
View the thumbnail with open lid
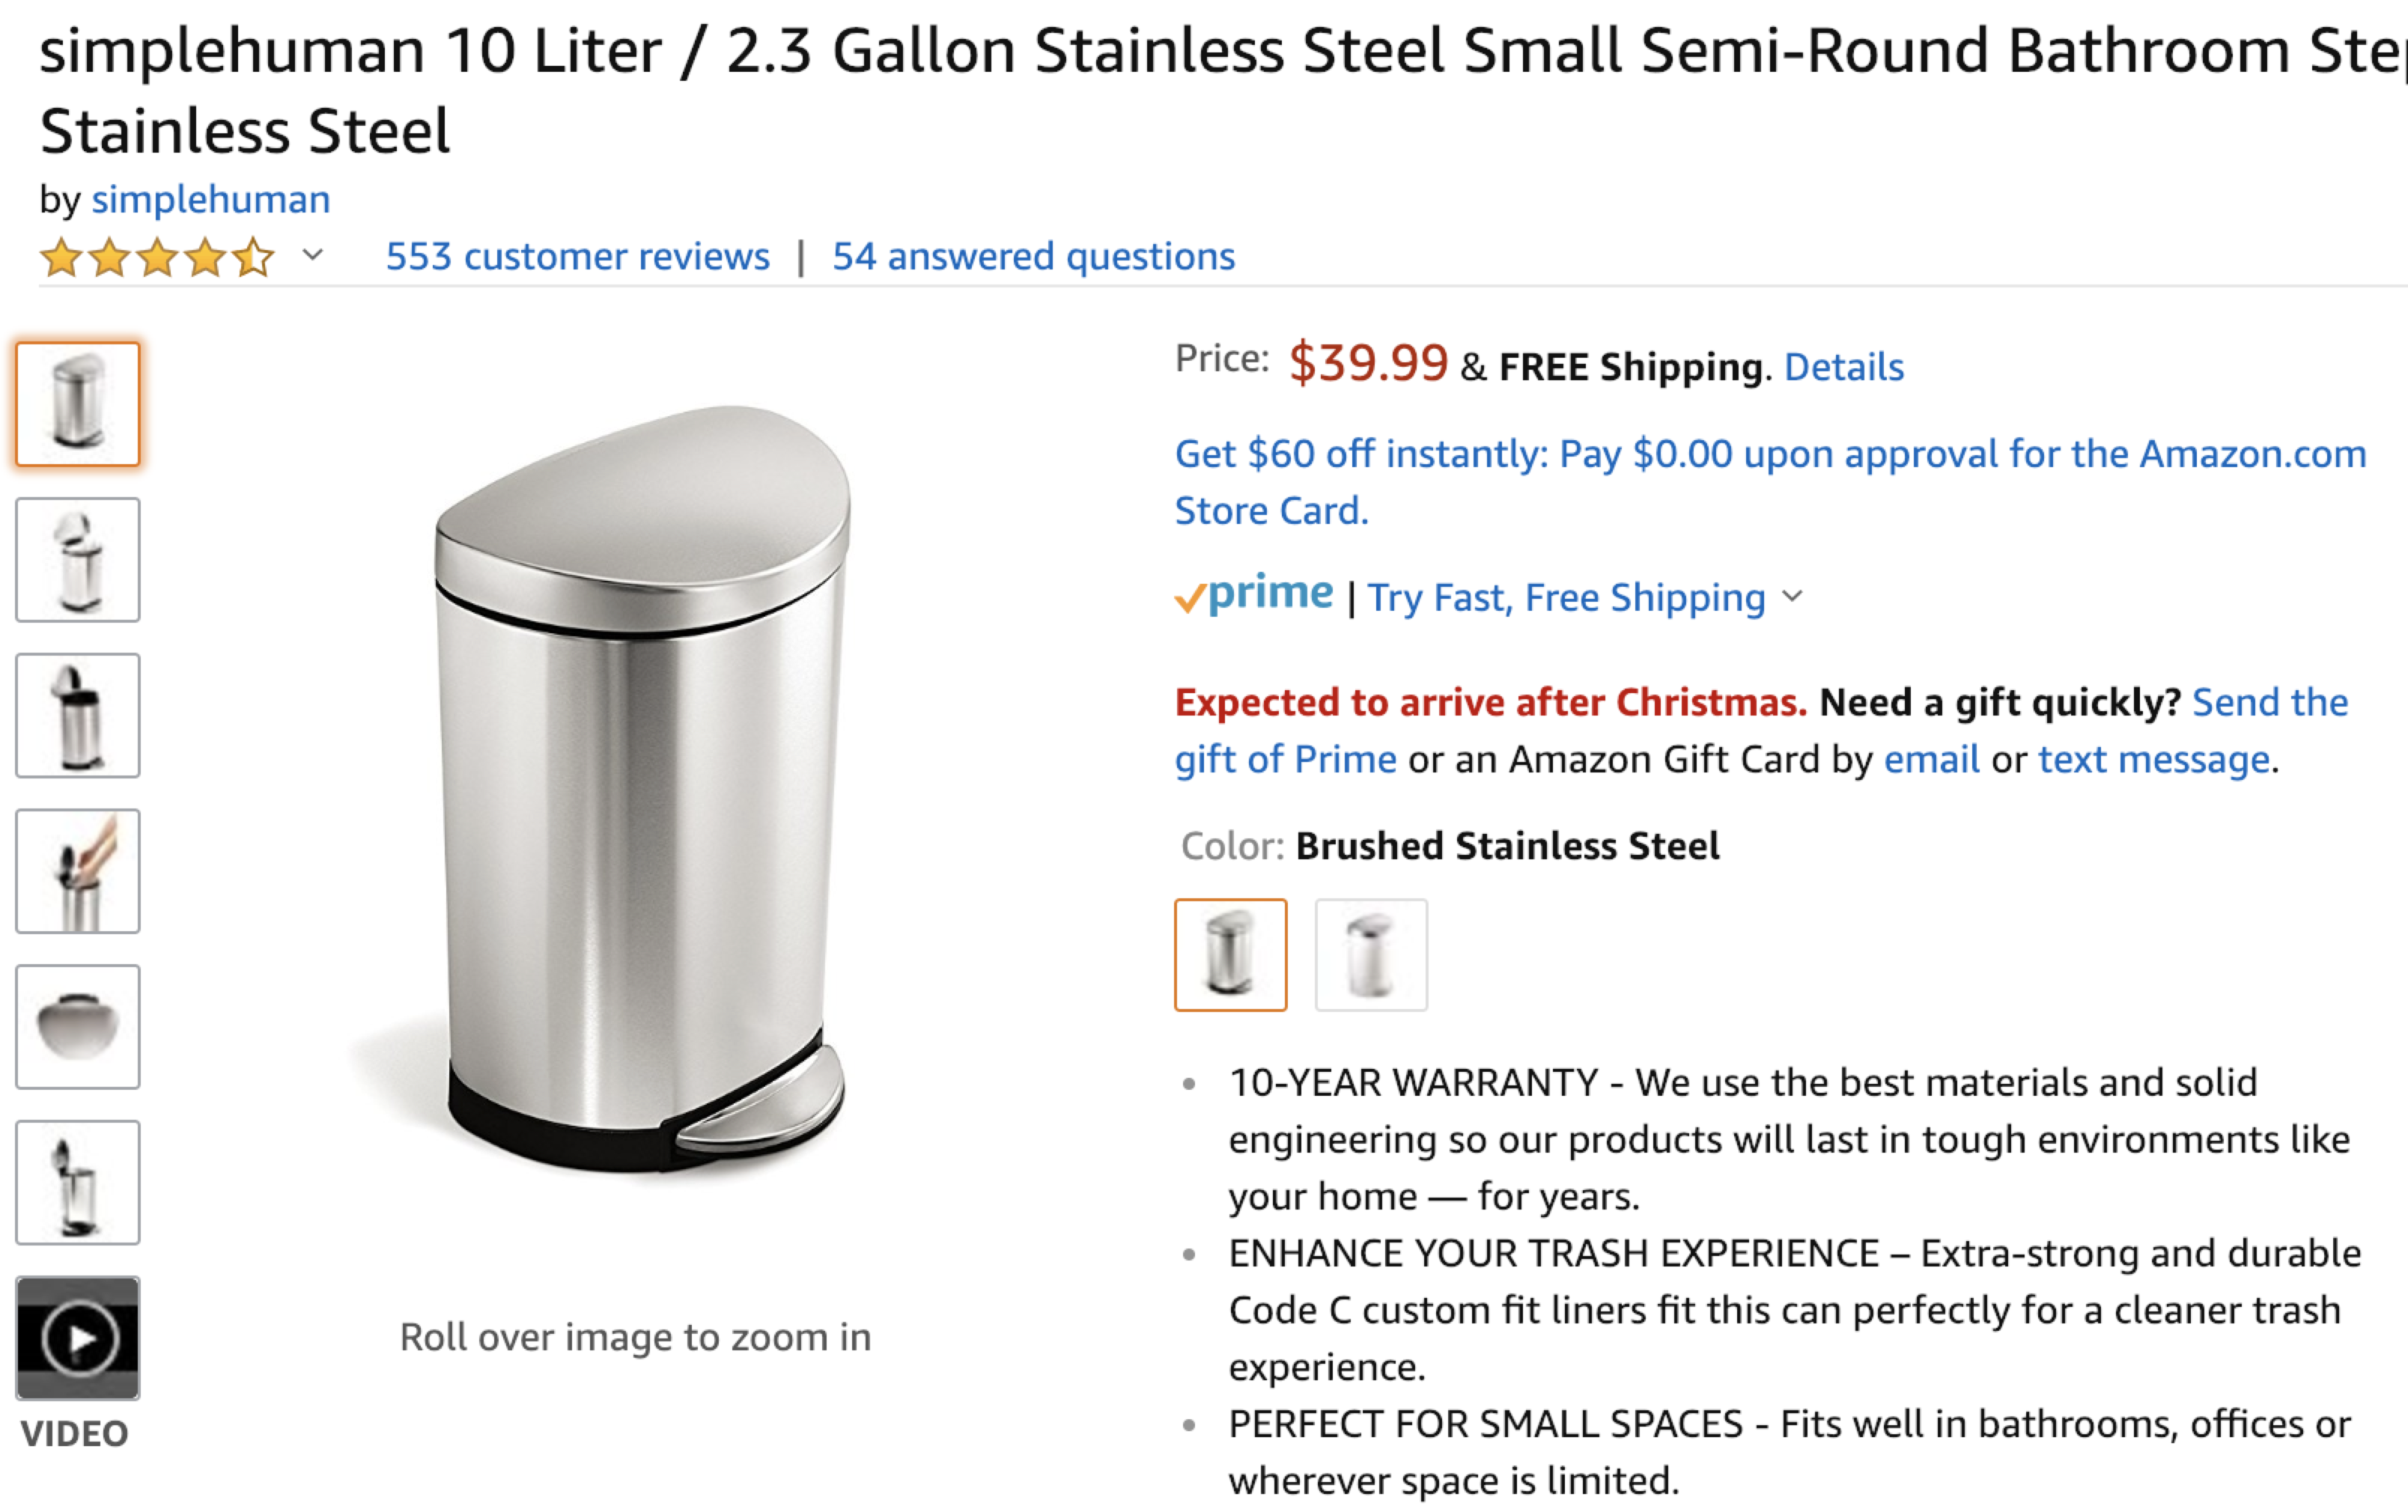pyautogui.click(x=78, y=560)
